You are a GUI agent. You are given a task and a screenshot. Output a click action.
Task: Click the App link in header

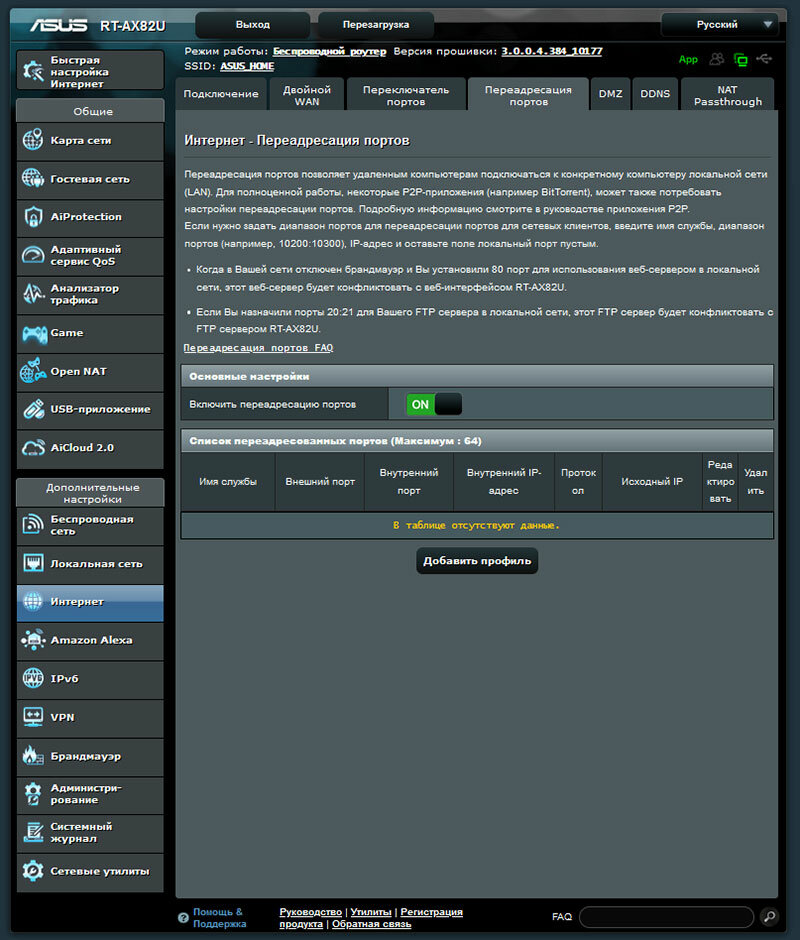point(688,59)
